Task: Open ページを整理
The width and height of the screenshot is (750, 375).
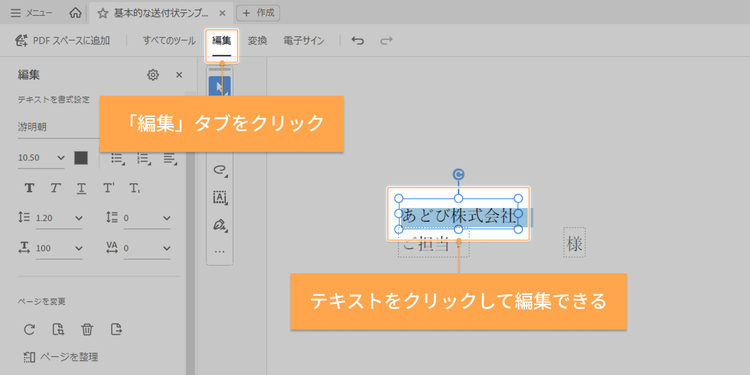Action: 61,357
